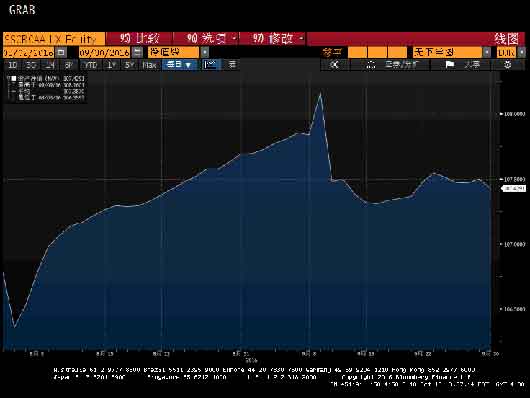
Task: Open the currency dropdown arrow
Action: click(x=522, y=52)
